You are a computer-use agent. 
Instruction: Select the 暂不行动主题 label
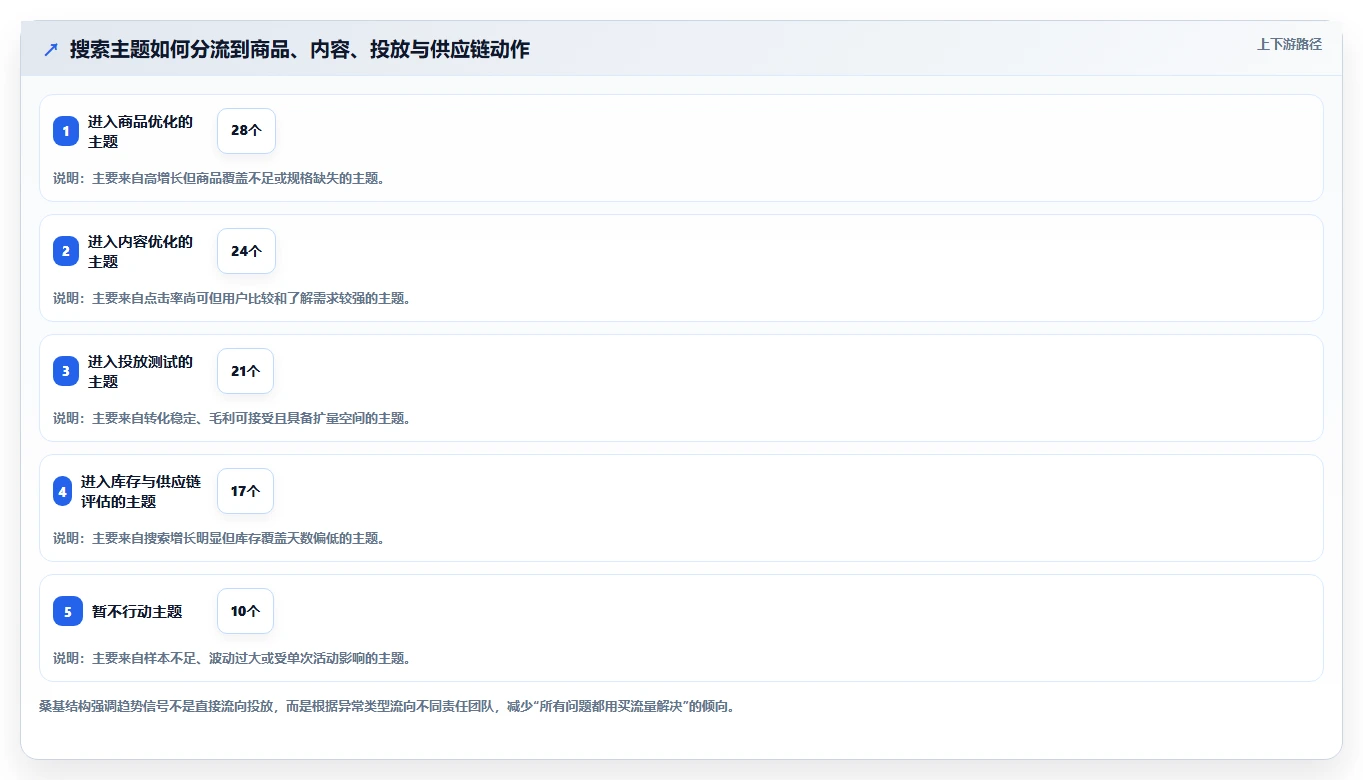point(137,611)
